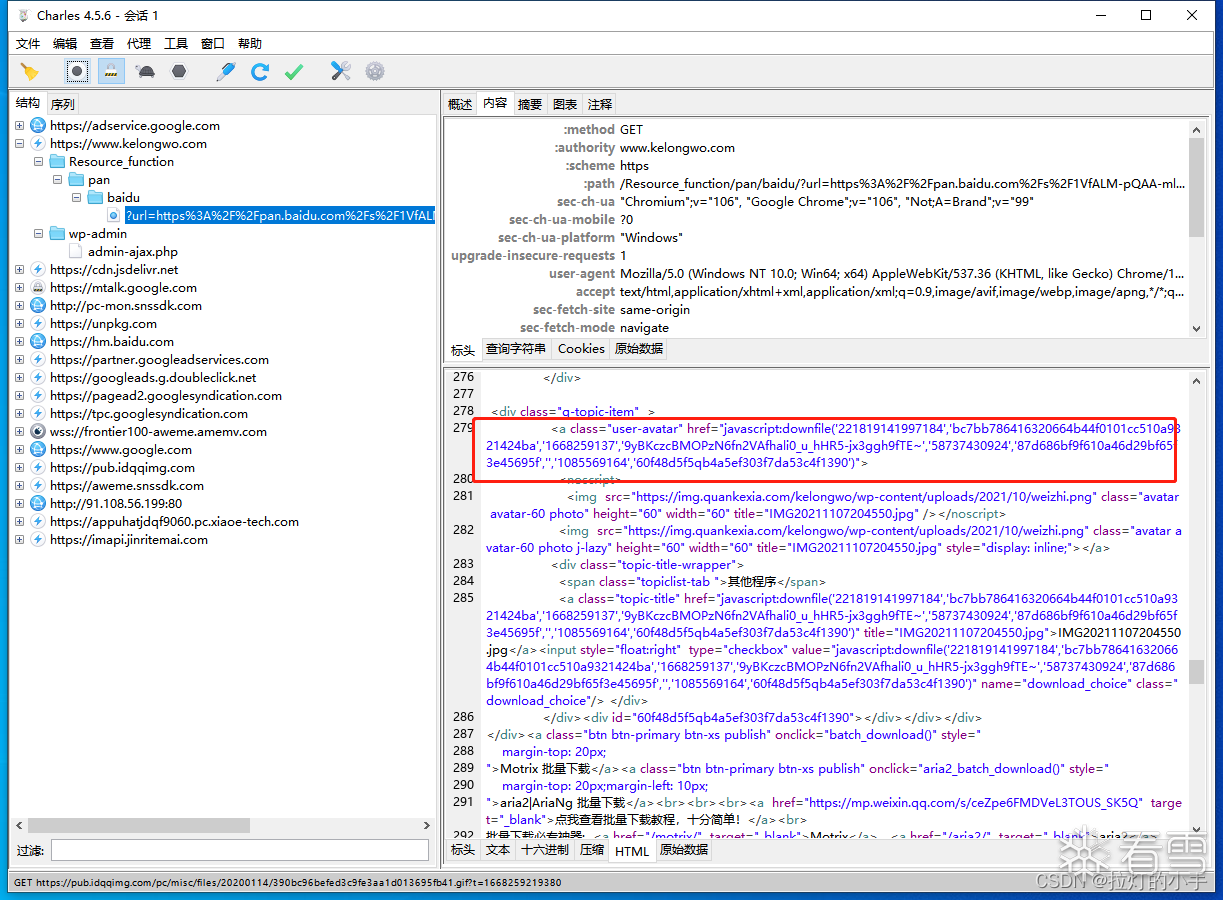Screen dimensions: 1223x900
Task: Open the 注释 tab
Action: point(600,104)
